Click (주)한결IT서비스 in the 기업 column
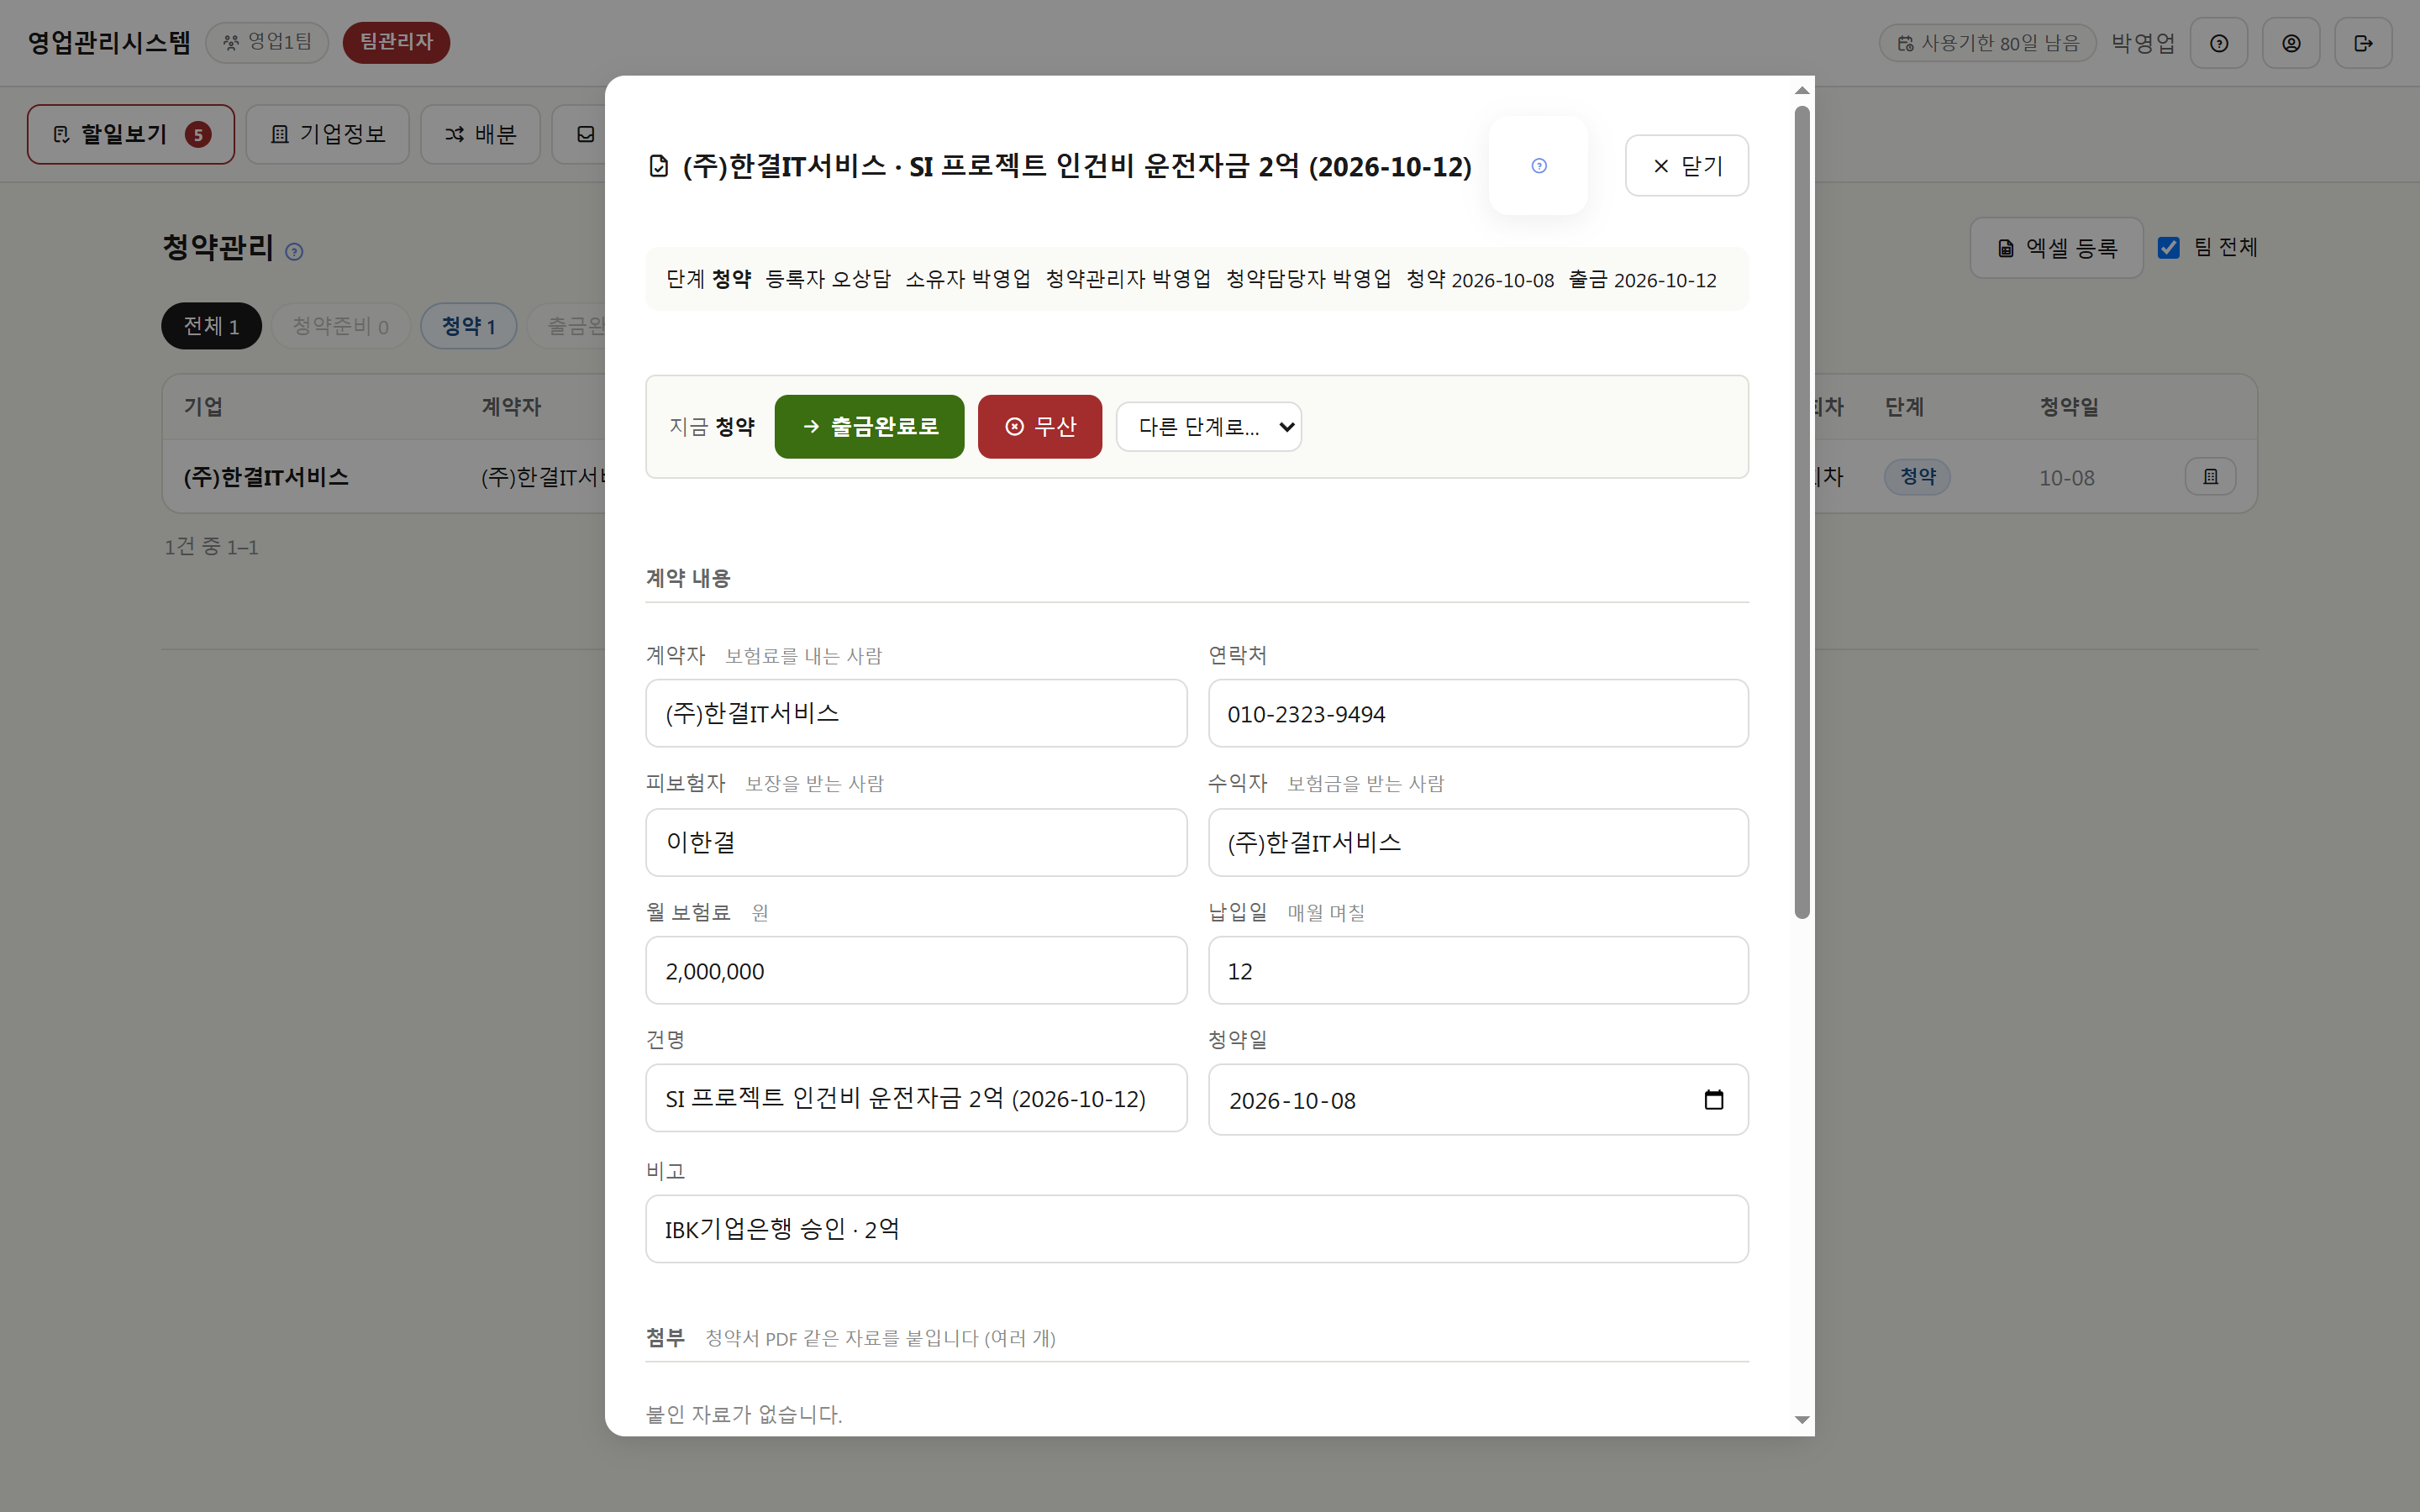Viewport: 2420px width, 1512px height. point(266,477)
